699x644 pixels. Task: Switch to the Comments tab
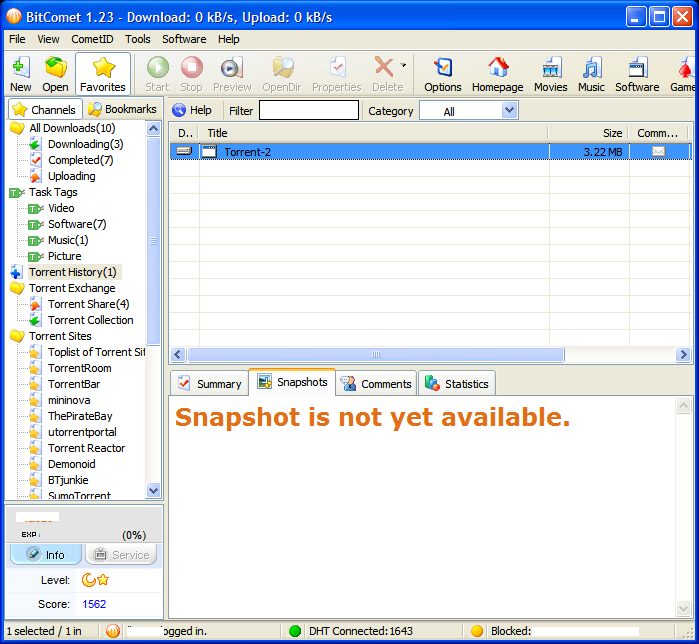pos(376,384)
